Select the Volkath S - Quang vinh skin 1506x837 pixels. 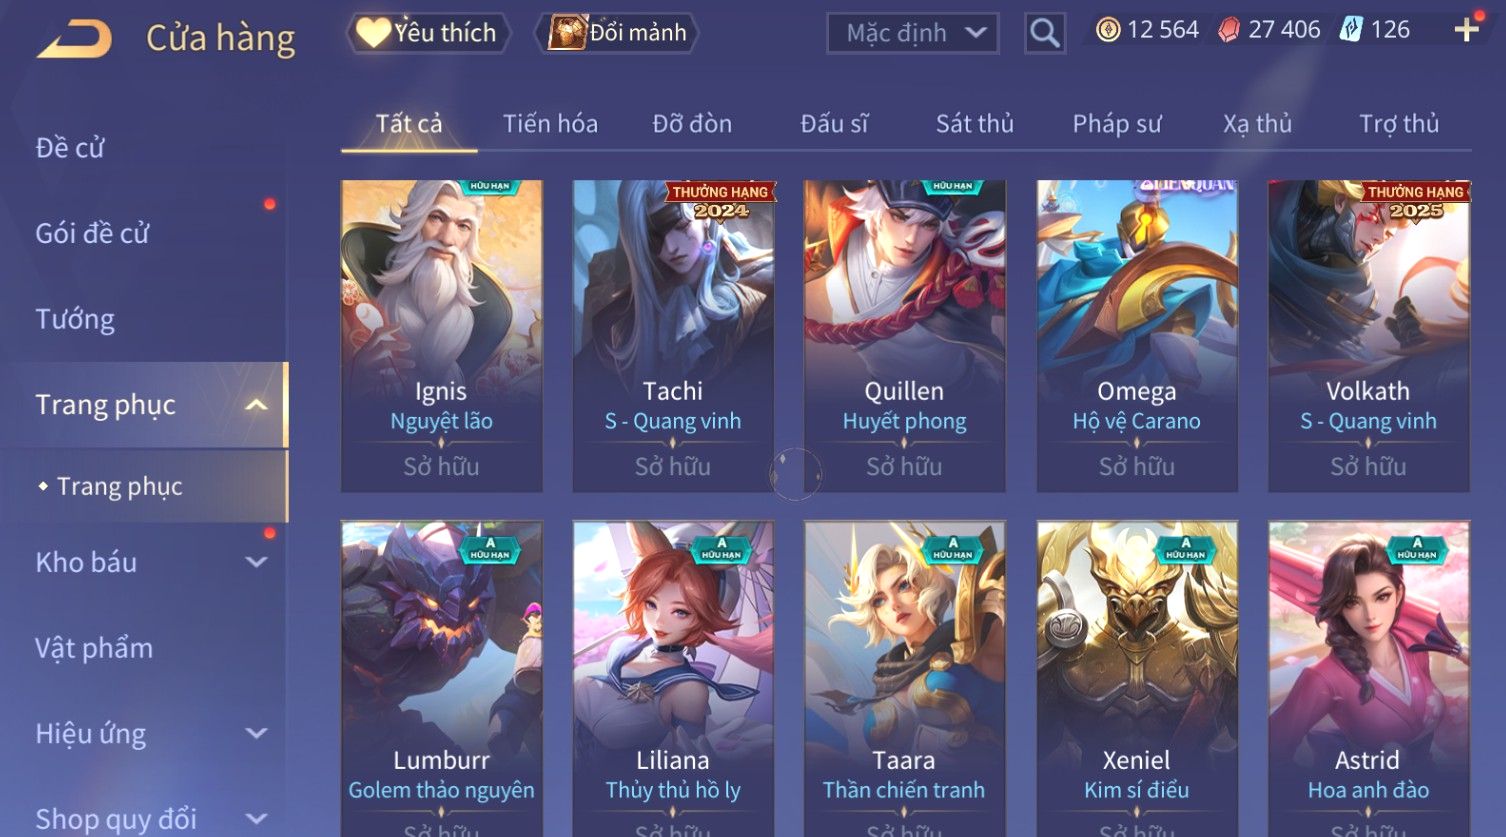[x=1368, y=336]
